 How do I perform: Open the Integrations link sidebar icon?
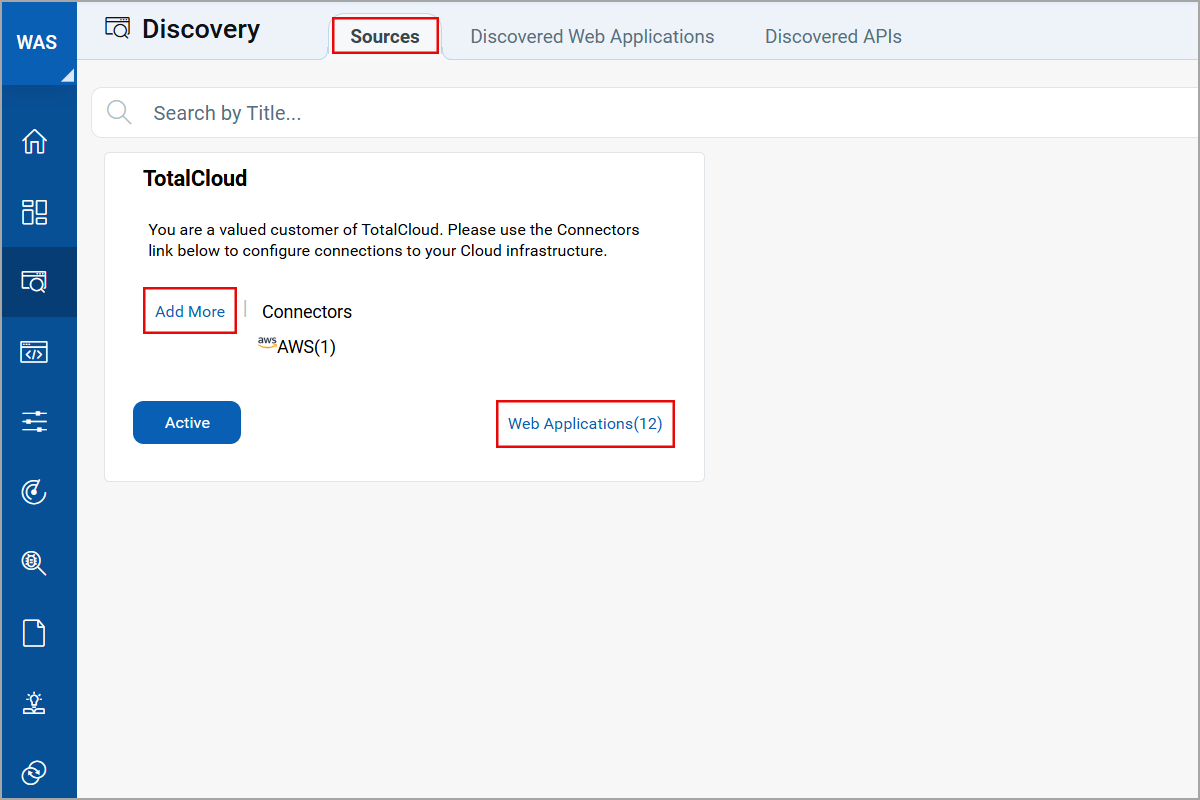[35, 773]
